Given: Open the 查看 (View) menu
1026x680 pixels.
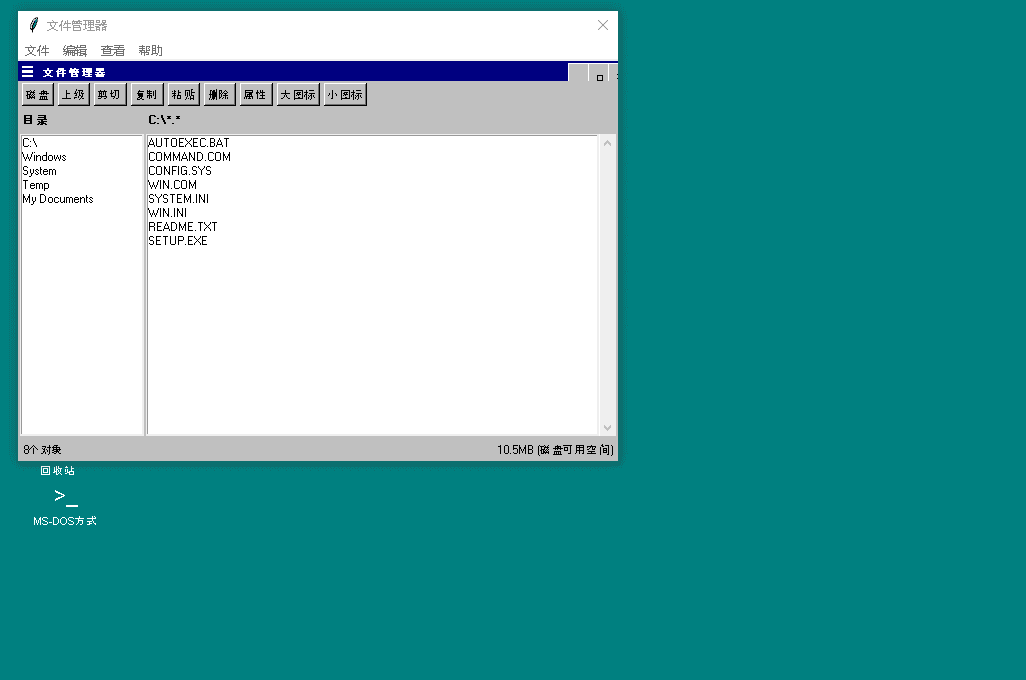Looking at the screenshot, I should coord(113,51).
